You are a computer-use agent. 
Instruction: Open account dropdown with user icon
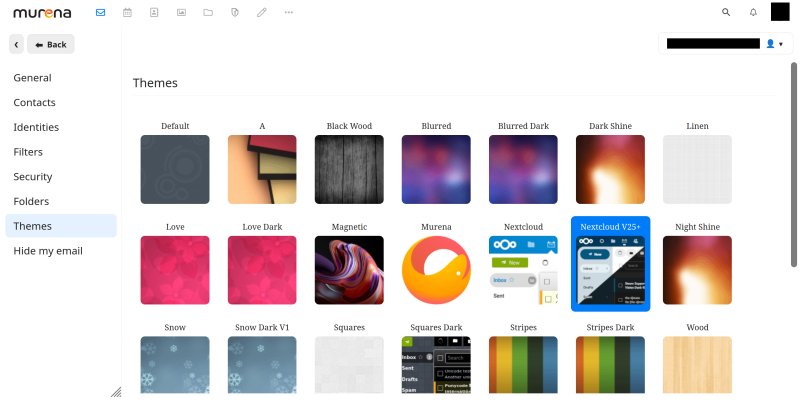[726, 44]
